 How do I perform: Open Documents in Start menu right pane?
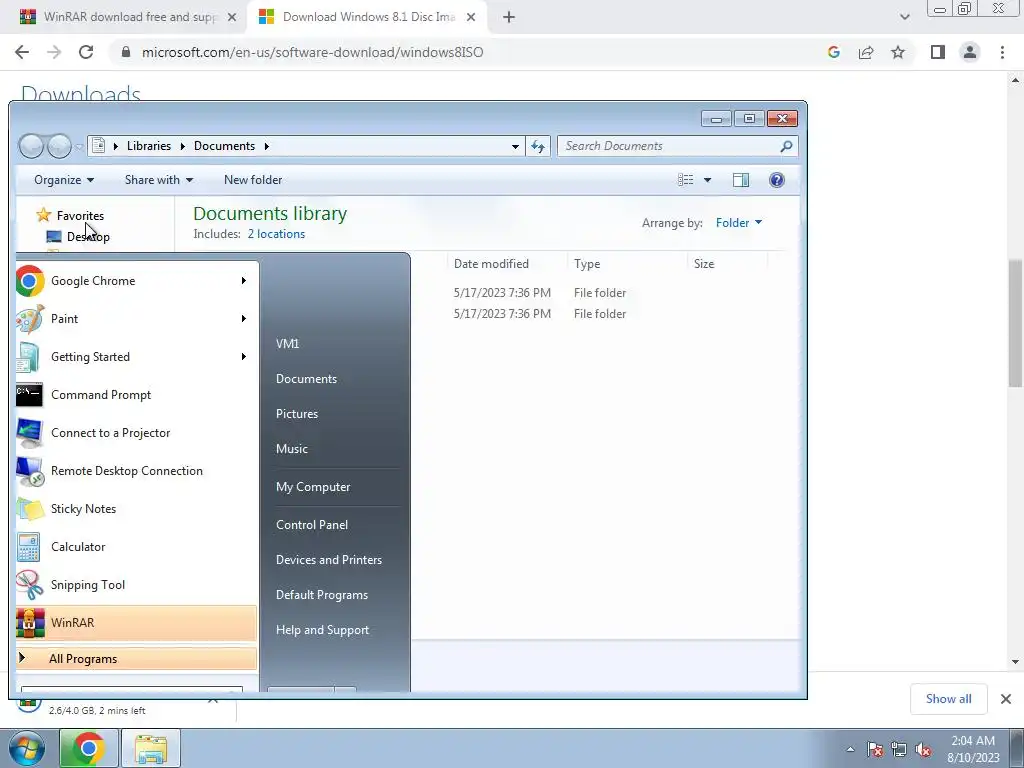pyautogui.click(x=306, y=379)
